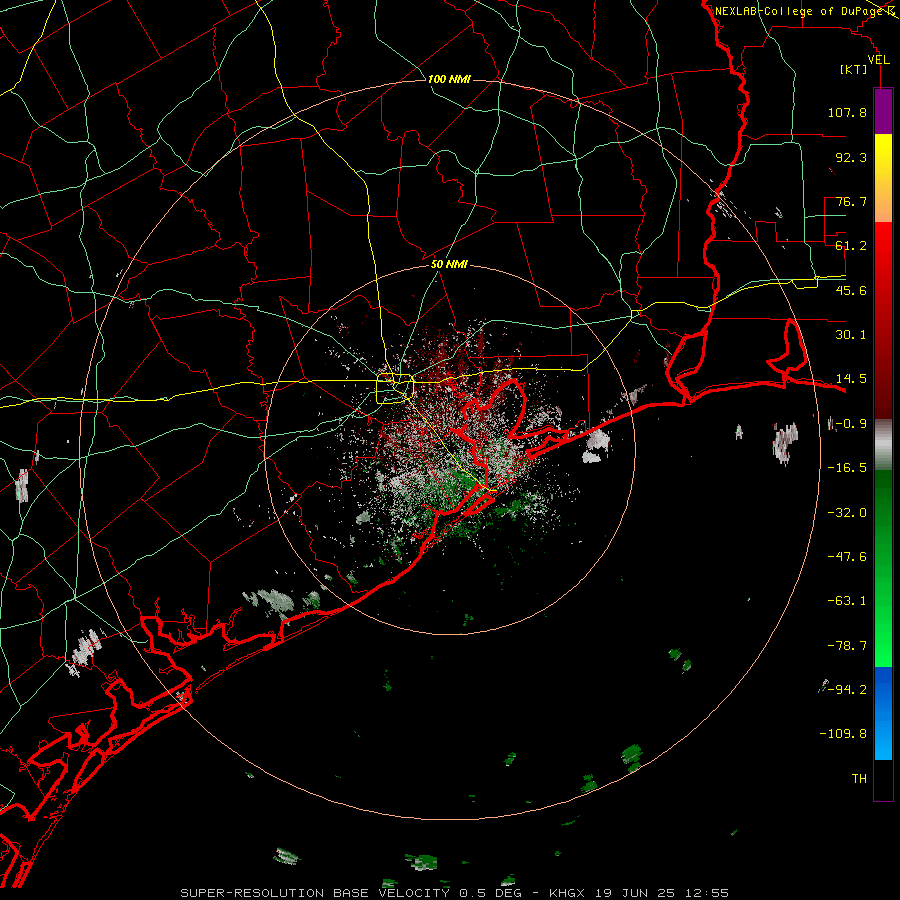The height and width of the screenshot is (900, 900).
Task: Click the -32.0 velocity scale value
Action: click(x=847, y=513)
